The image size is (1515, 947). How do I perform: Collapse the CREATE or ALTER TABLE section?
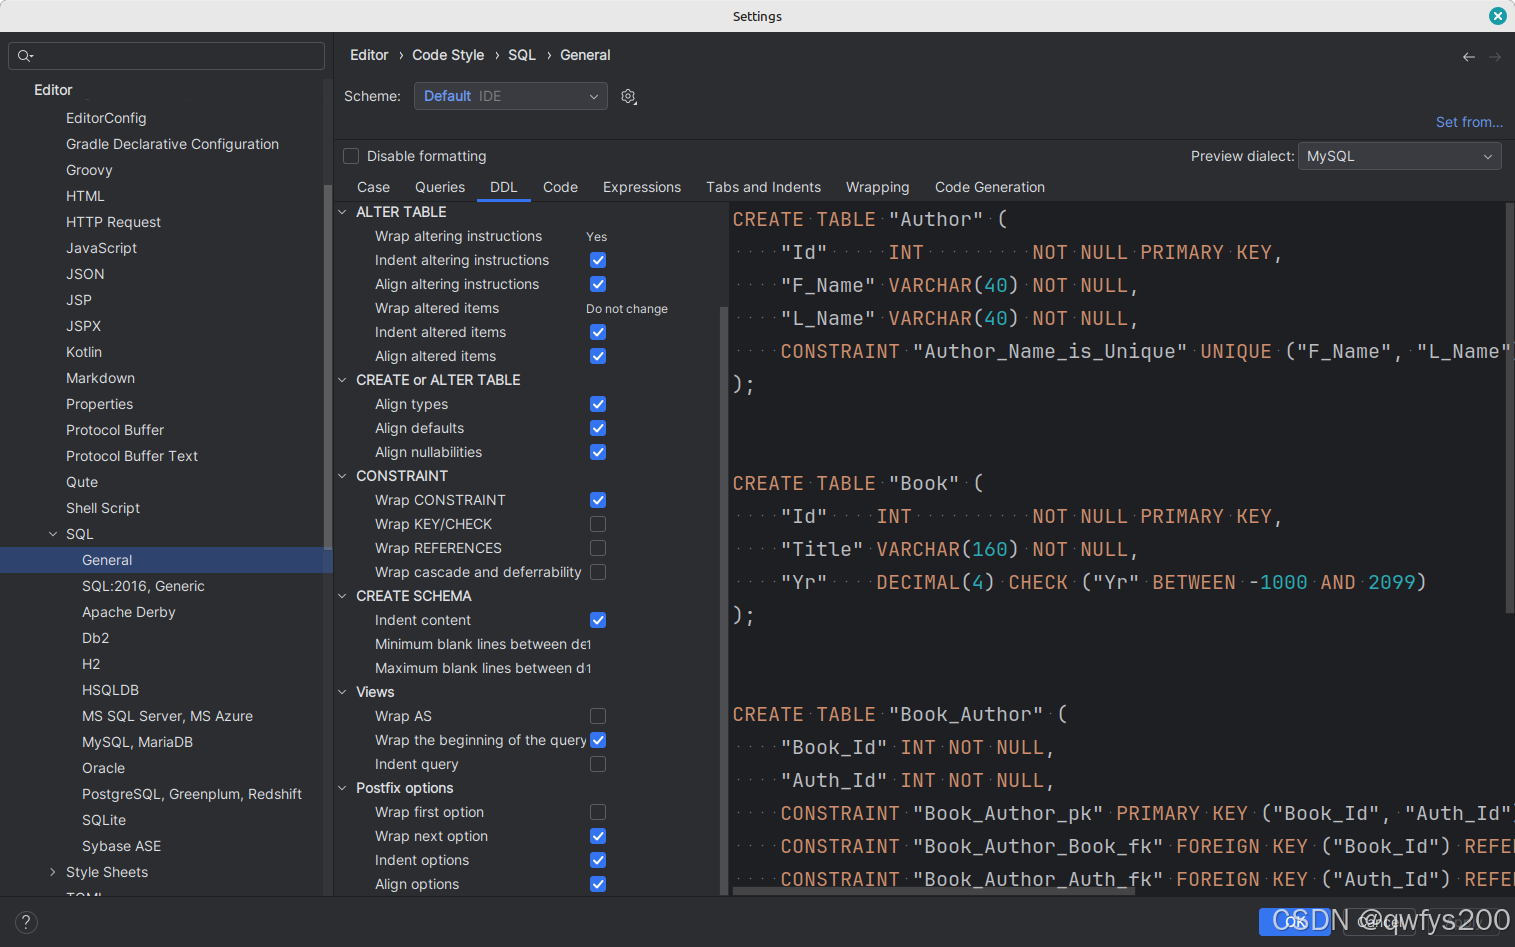(x=343, y=380)
